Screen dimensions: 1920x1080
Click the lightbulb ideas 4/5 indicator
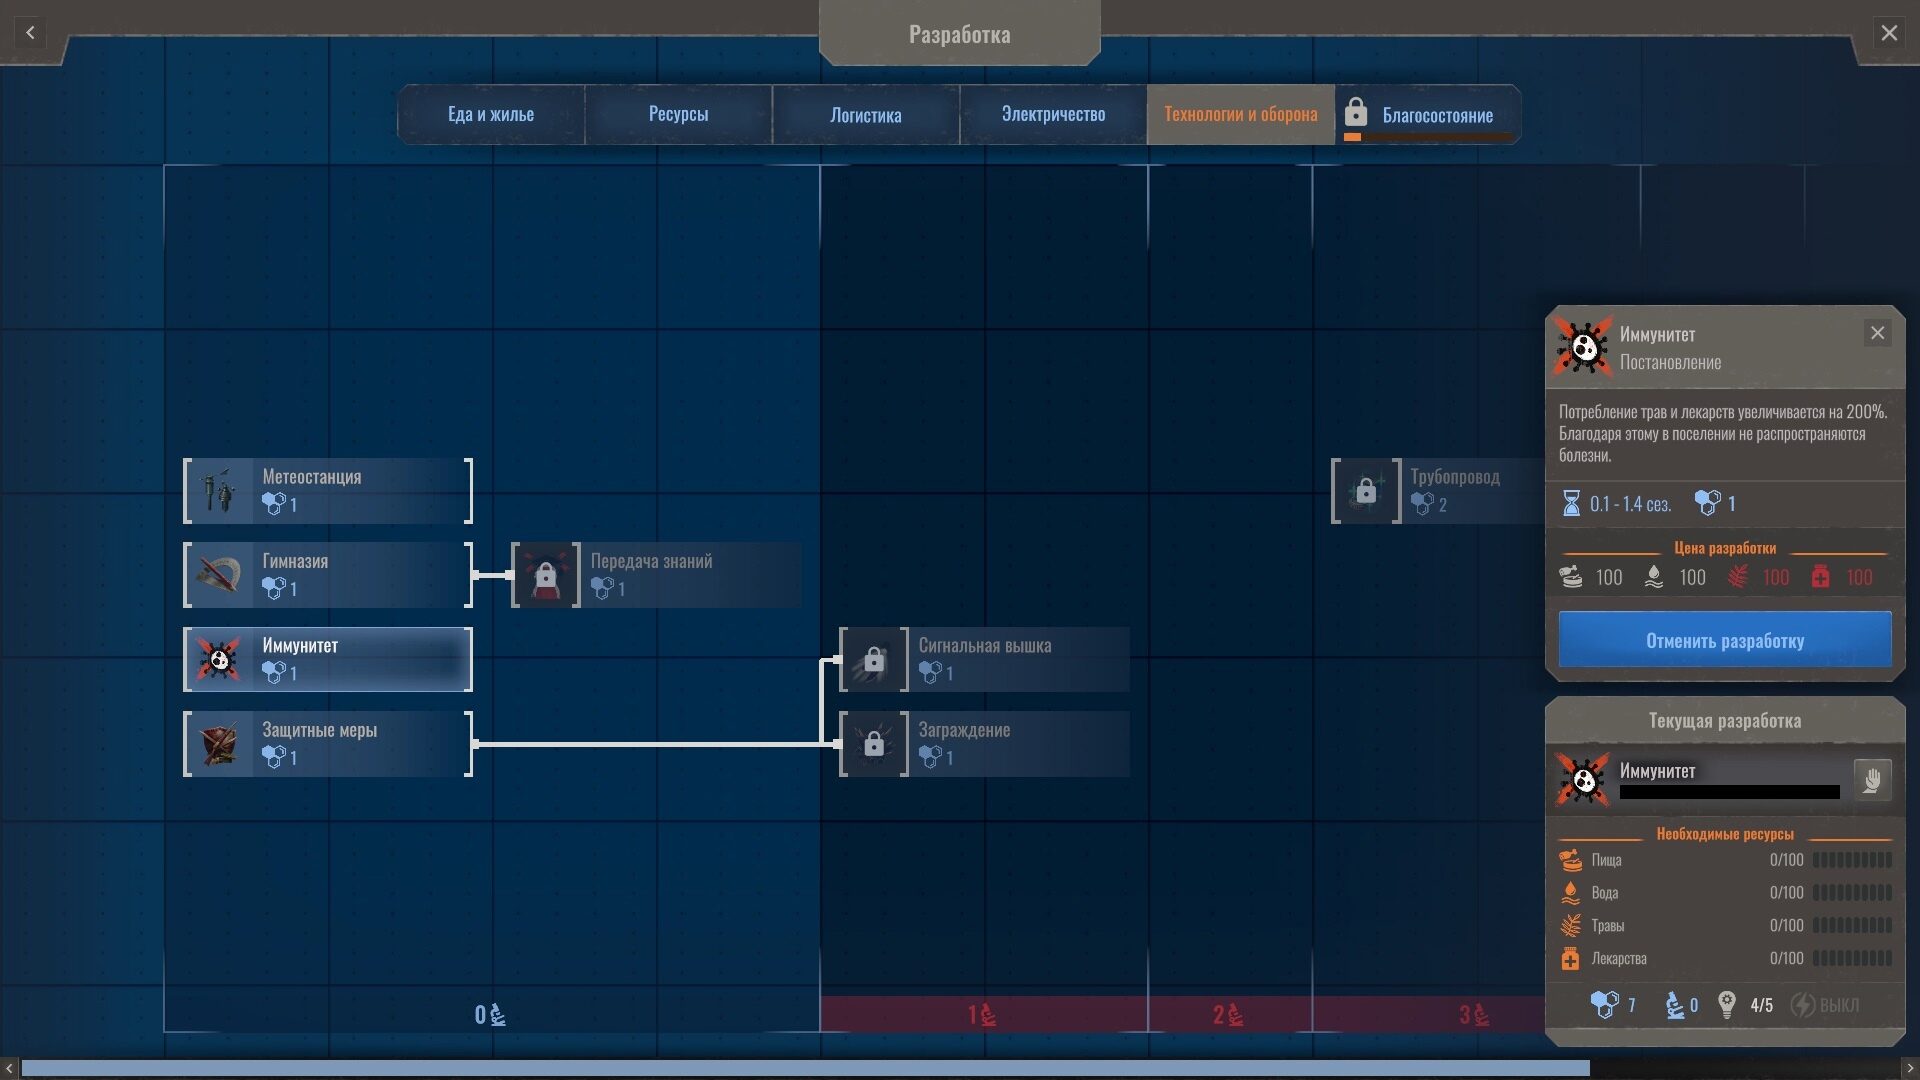pos(1727,1005)
